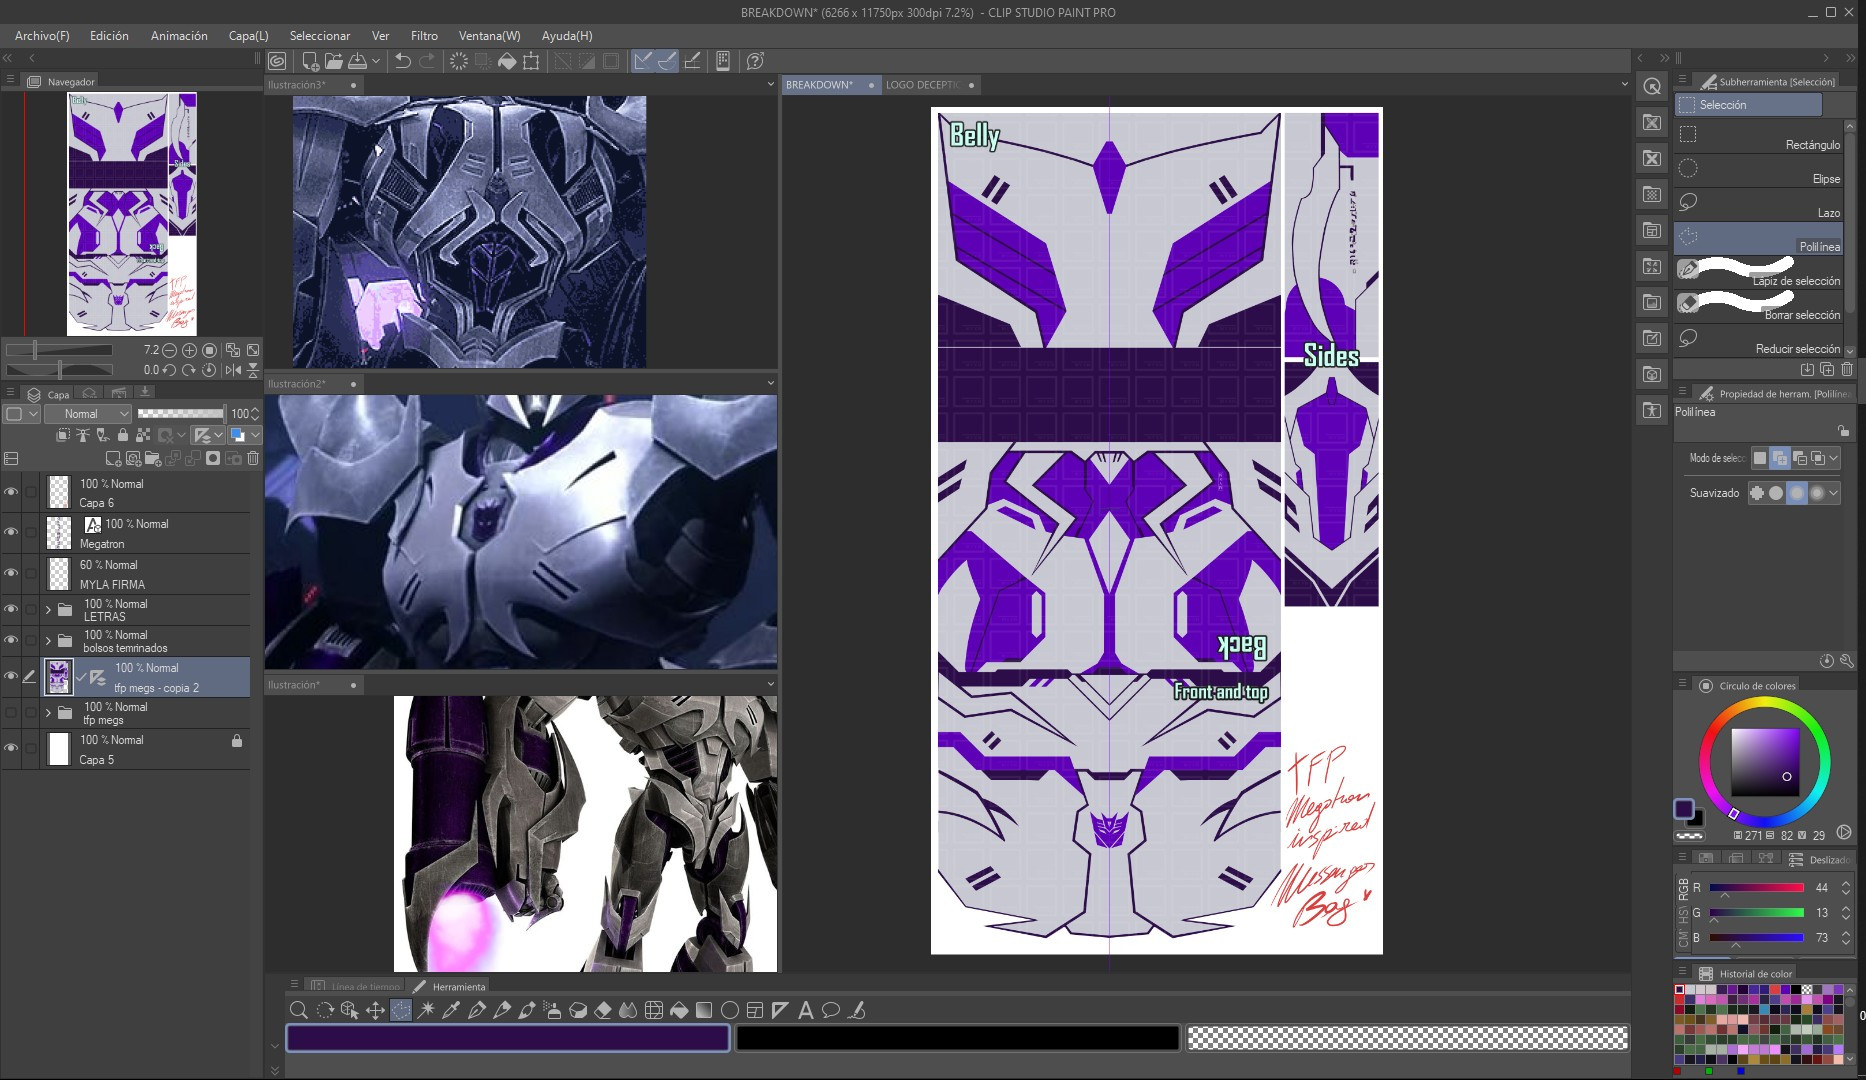
Task: Expand the LETRAS folder
Action: click(x=48, y=609)
